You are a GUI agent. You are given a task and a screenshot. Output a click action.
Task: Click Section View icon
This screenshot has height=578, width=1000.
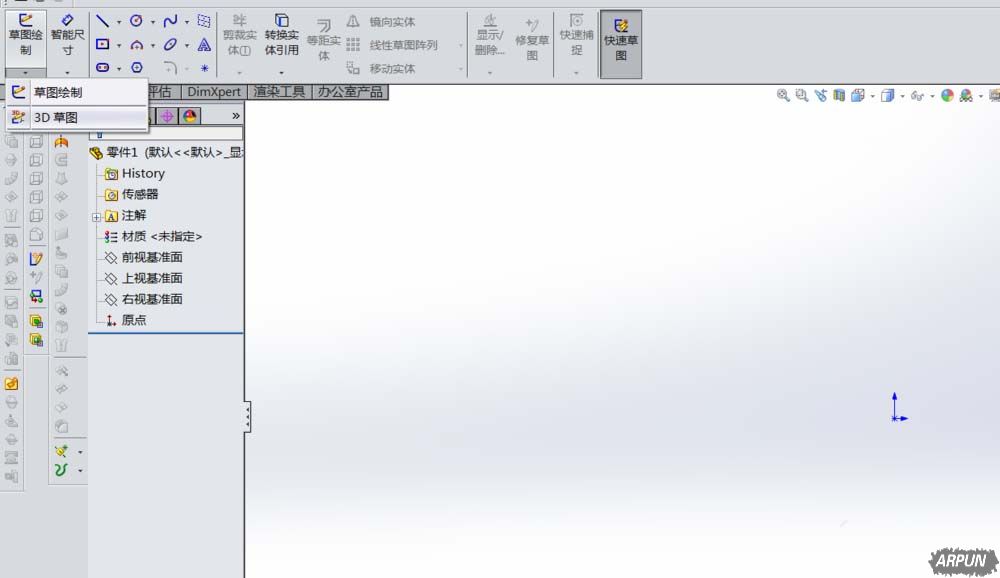click(x=839, y=96)
